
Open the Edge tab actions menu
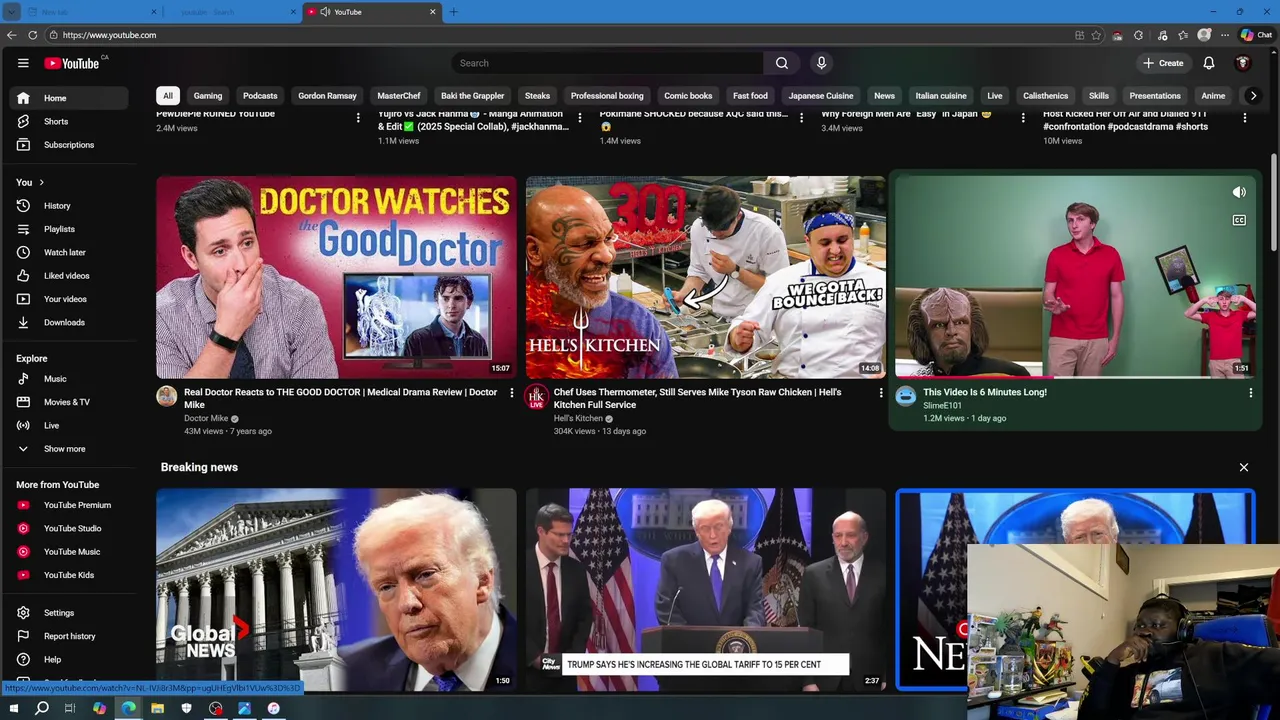pos(11,12)
